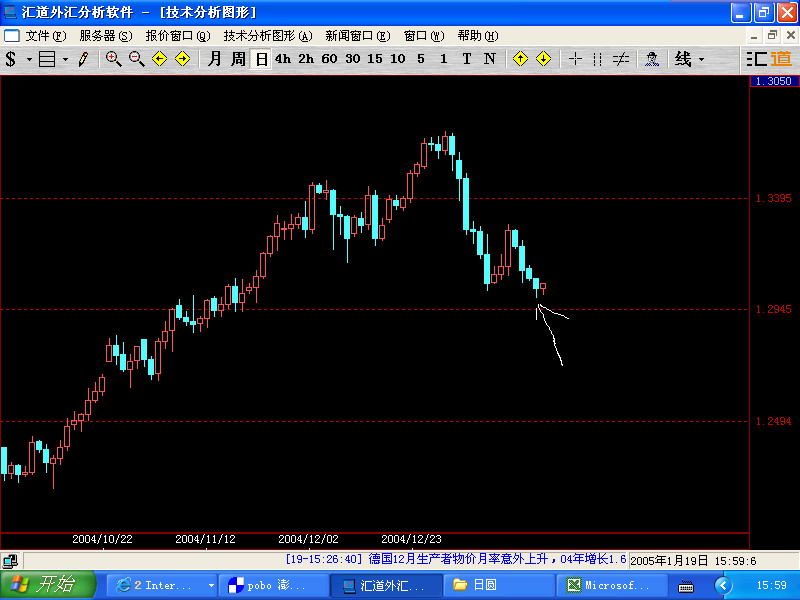800x600 pixels.
Task: Select the pencil drawing tool
Action: click(84, 59)
